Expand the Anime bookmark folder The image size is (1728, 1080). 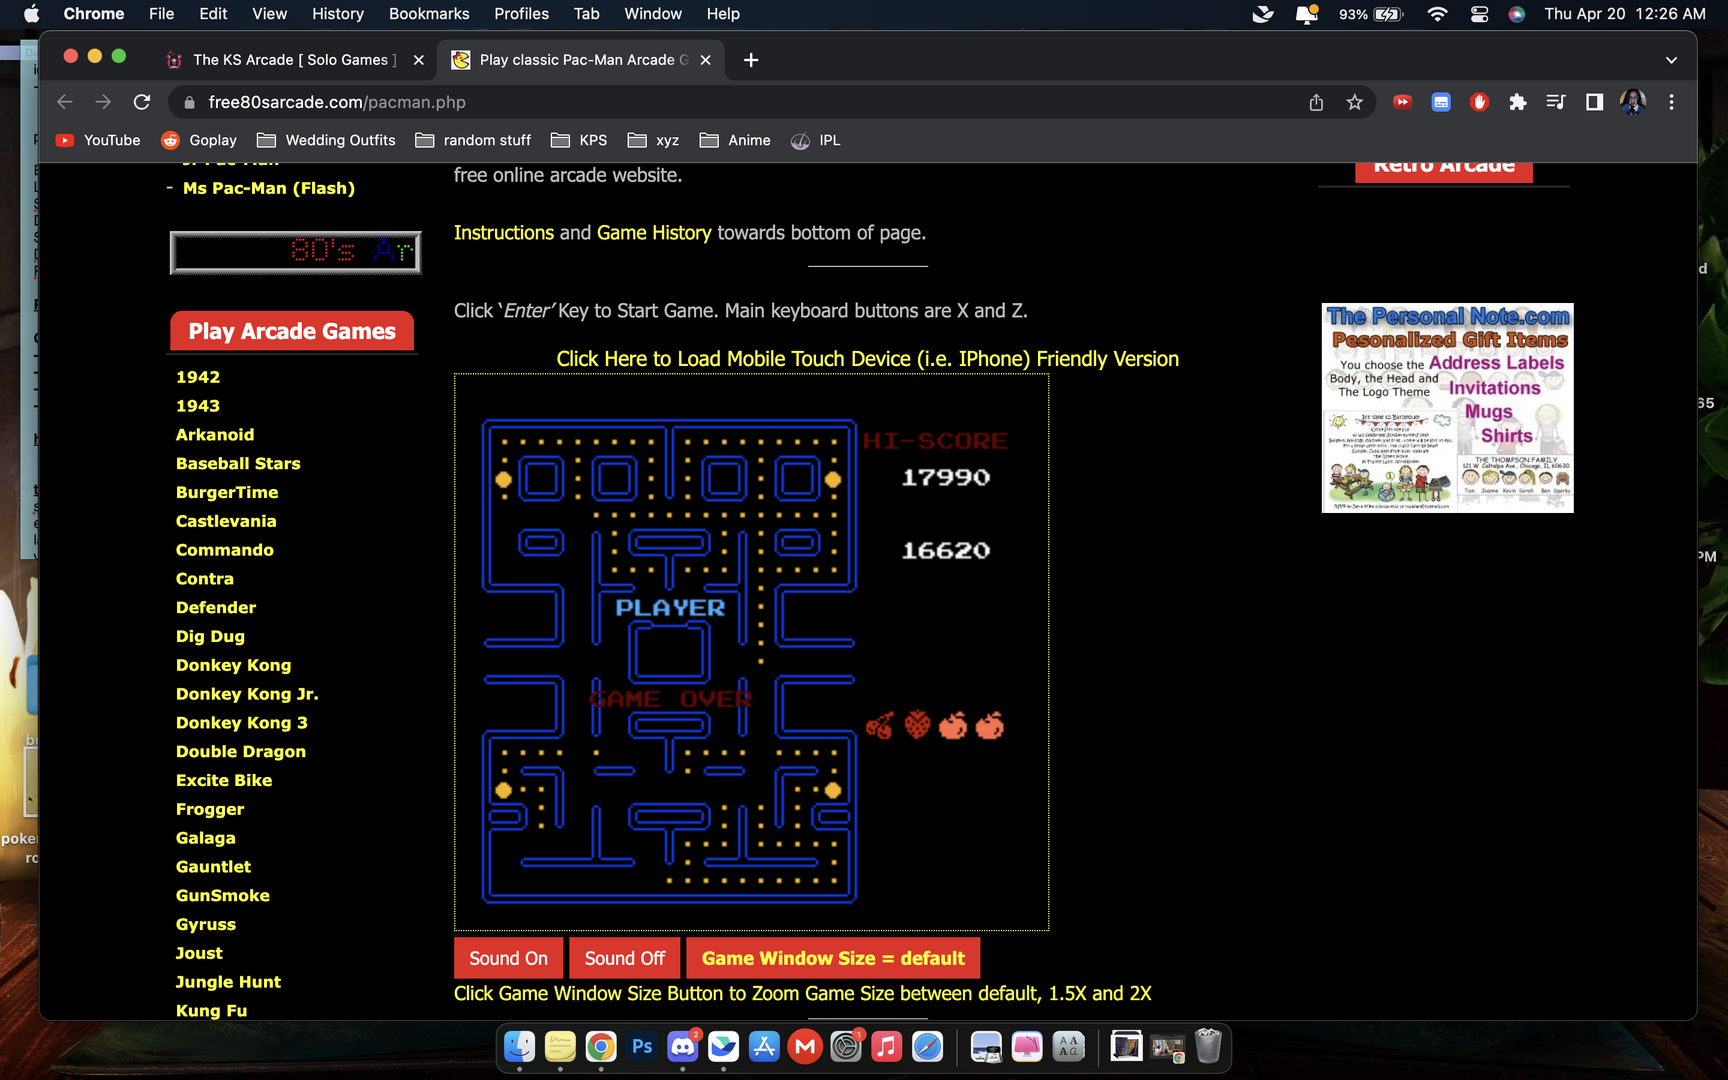click(x=735, y=140)
